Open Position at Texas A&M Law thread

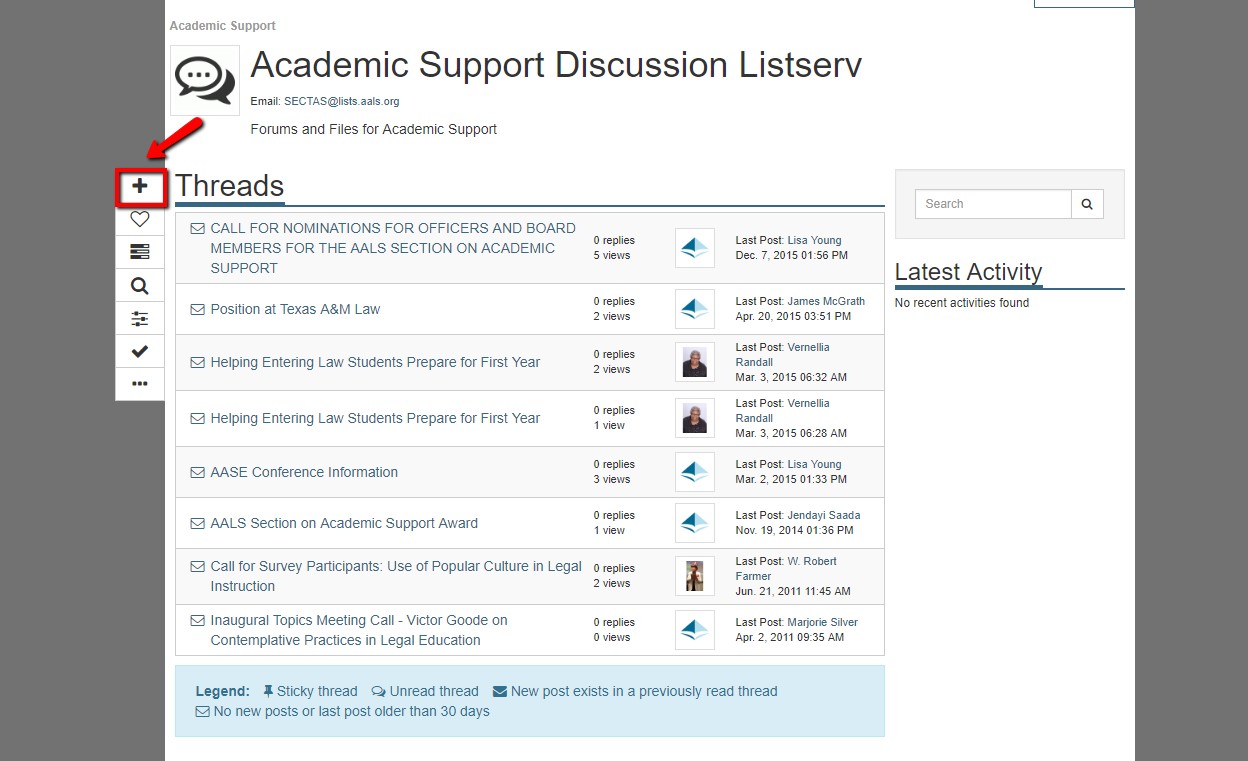(295, 309)
